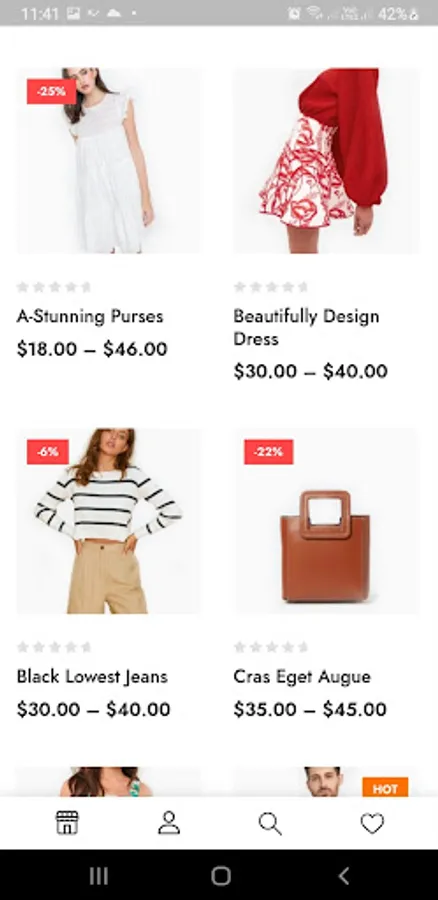Screen dimensions: 438x900
Task: Open the wishlist heart icon
Action: point(372,824)
